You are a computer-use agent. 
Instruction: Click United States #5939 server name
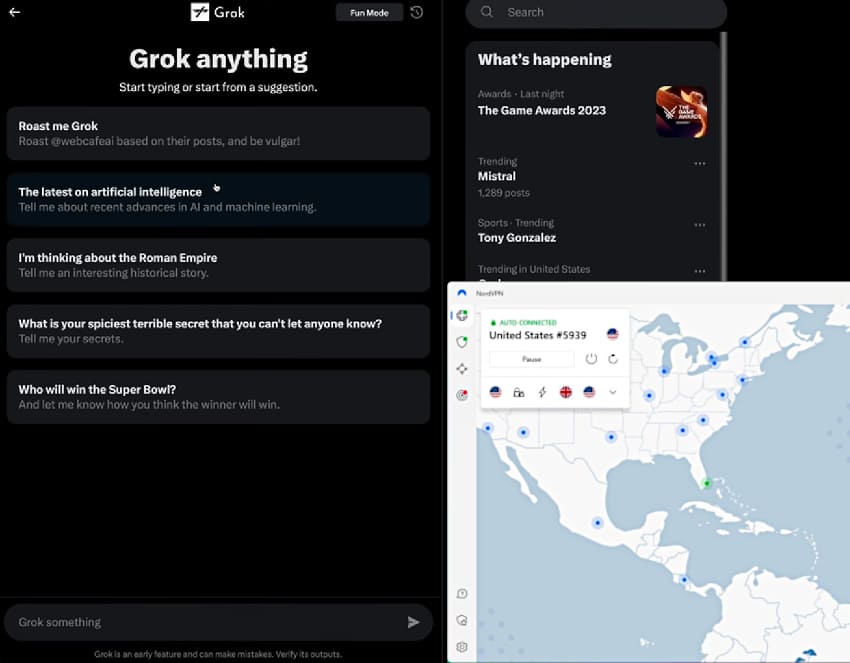(537, 335)
